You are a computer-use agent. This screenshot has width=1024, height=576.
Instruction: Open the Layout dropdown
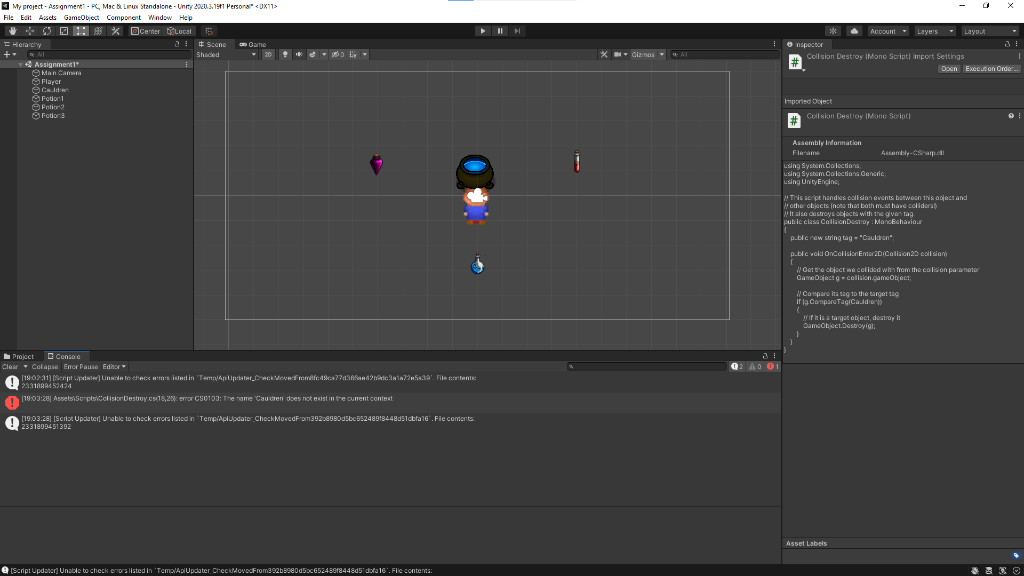click(989, 31)
